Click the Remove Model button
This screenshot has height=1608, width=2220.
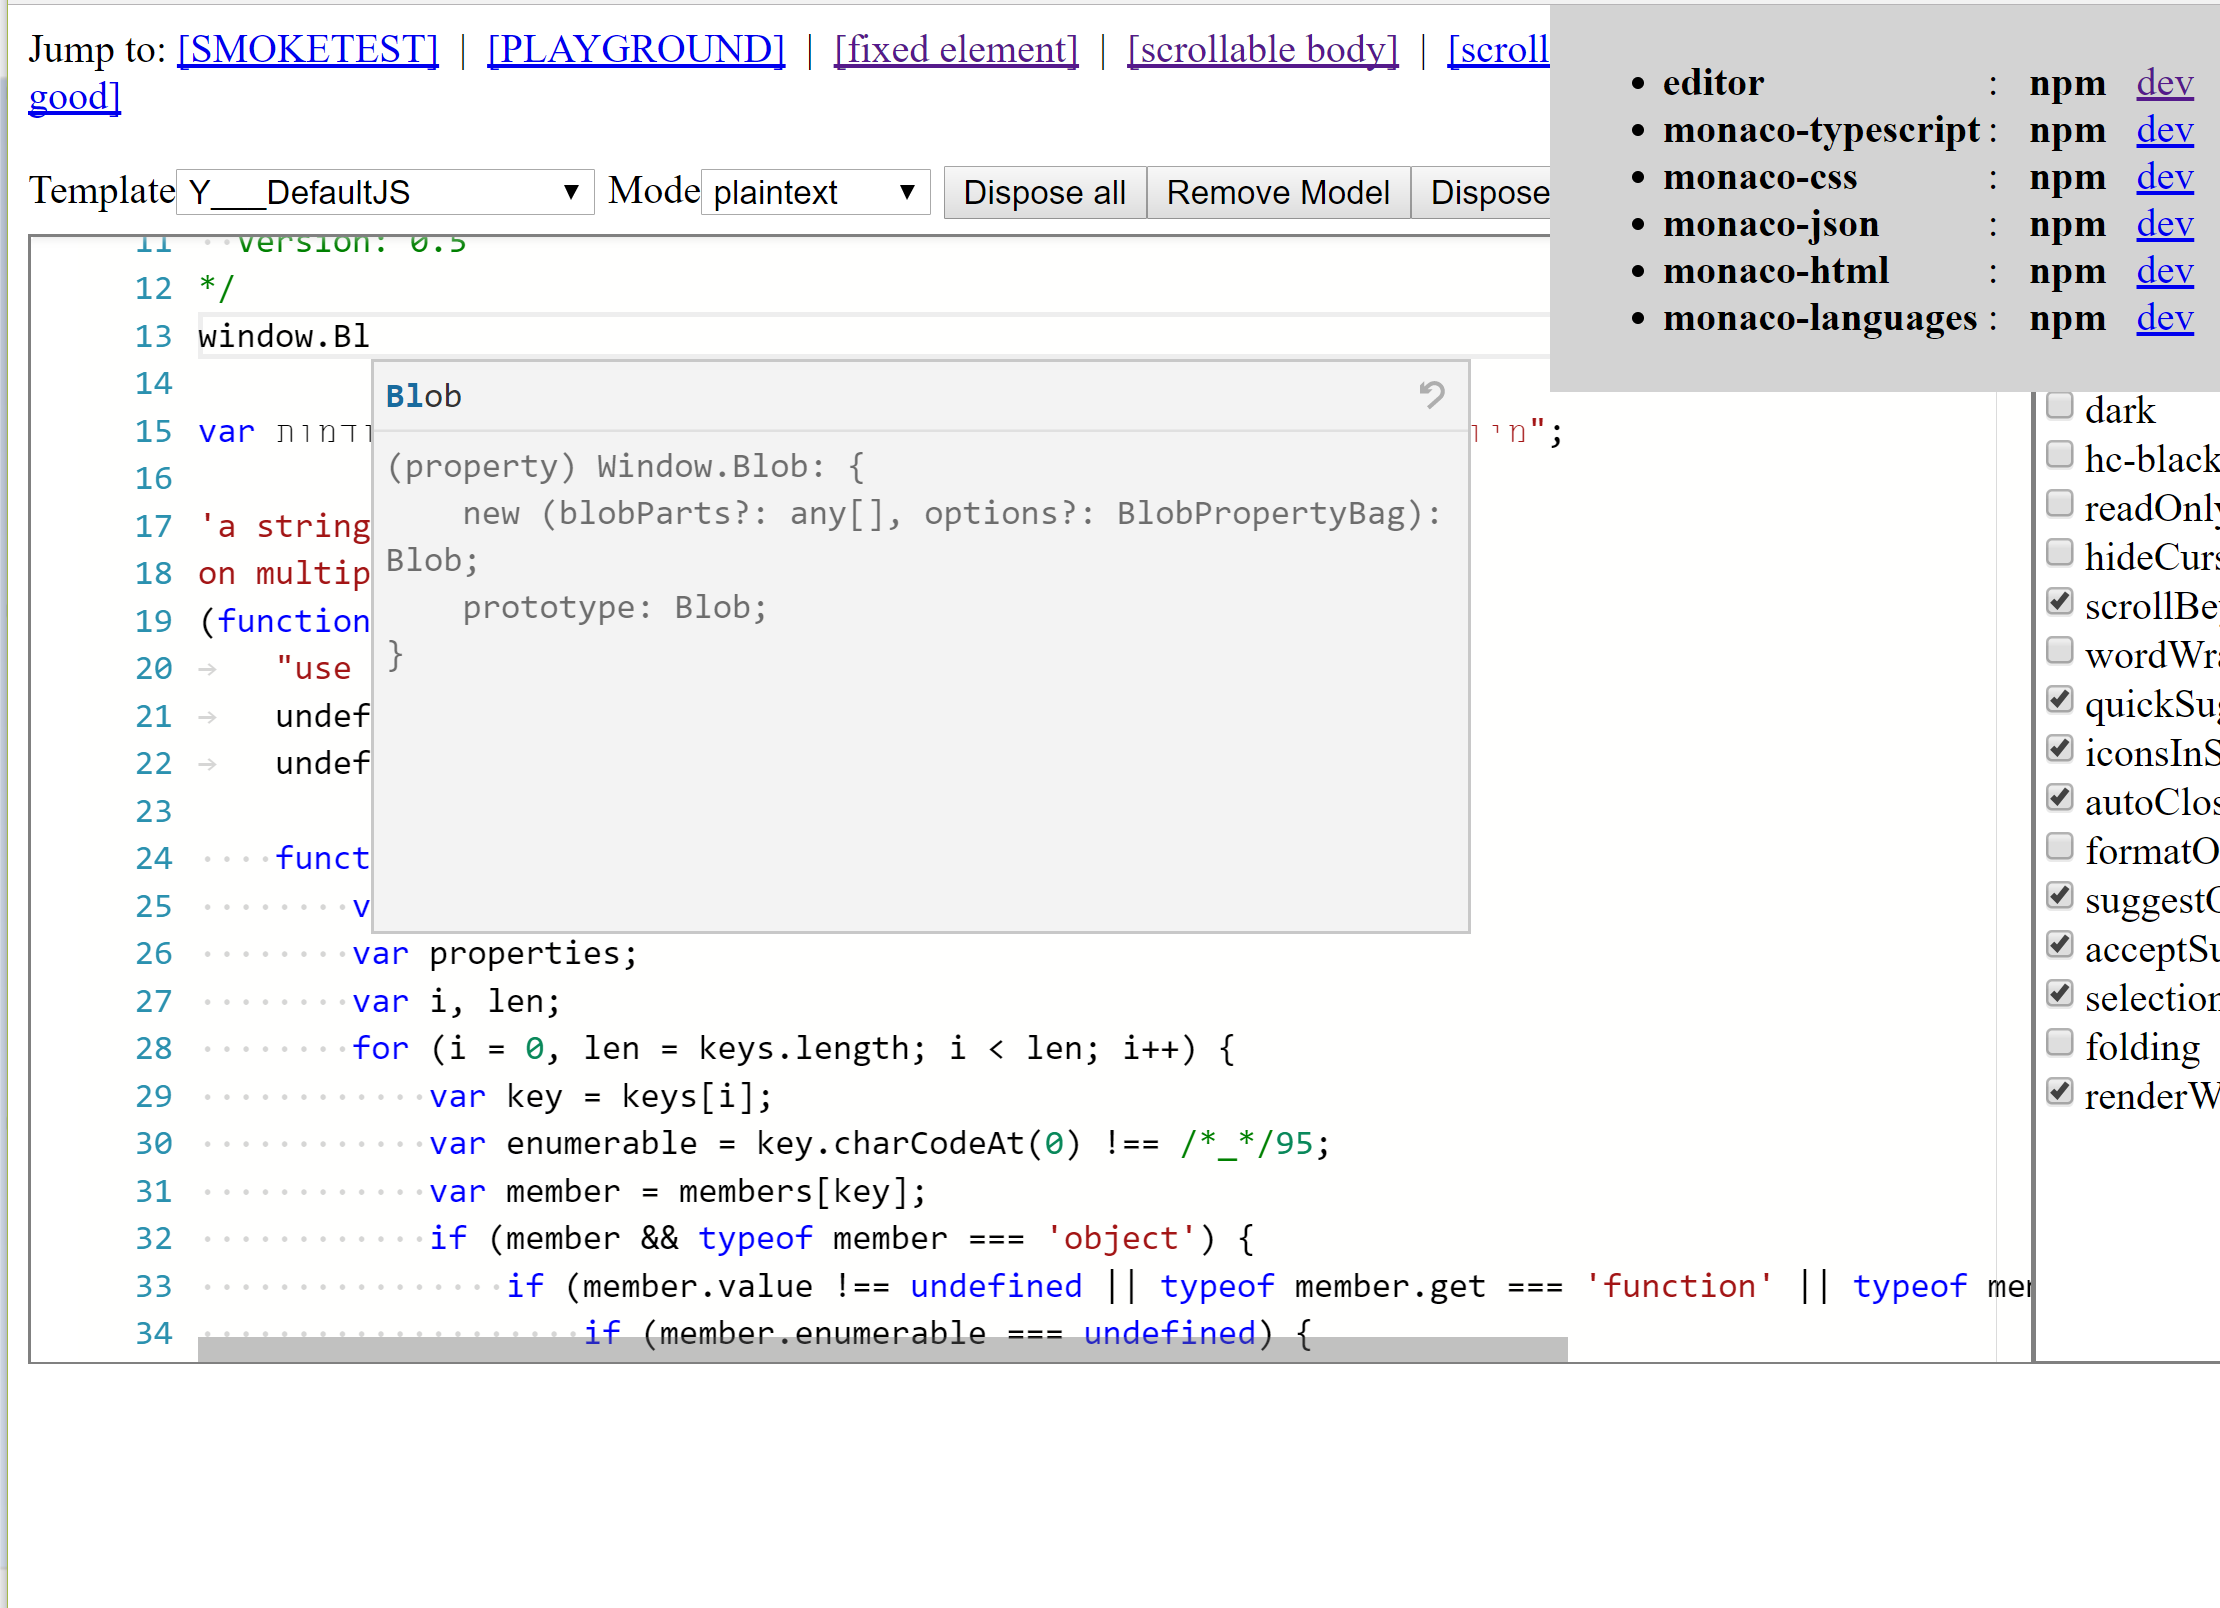(1278, 192)
